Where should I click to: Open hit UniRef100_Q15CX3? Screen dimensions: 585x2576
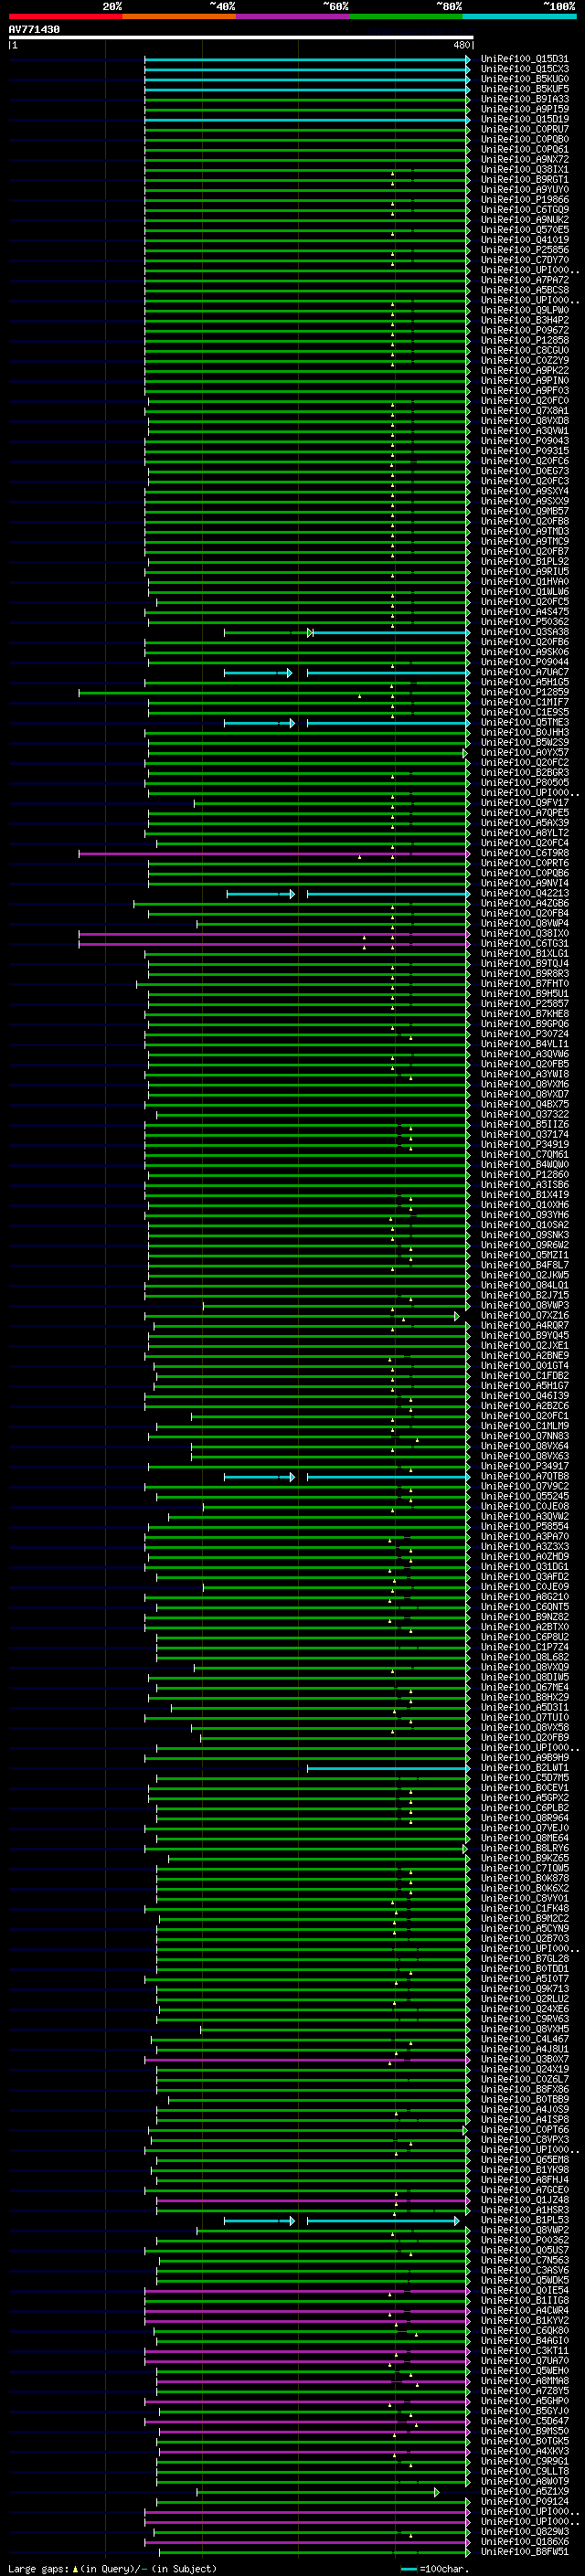click(524, 69)
